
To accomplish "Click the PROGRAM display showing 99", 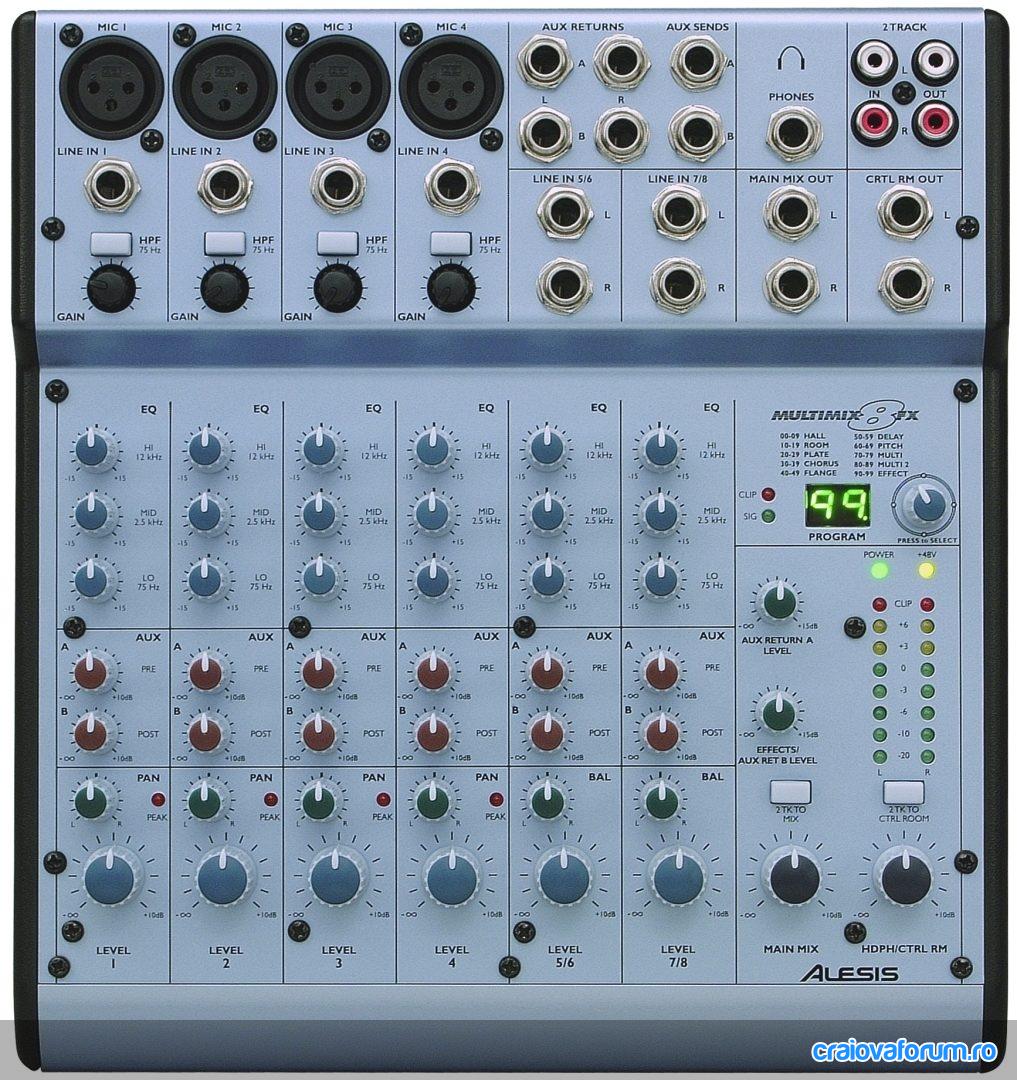I will [837, 506].
